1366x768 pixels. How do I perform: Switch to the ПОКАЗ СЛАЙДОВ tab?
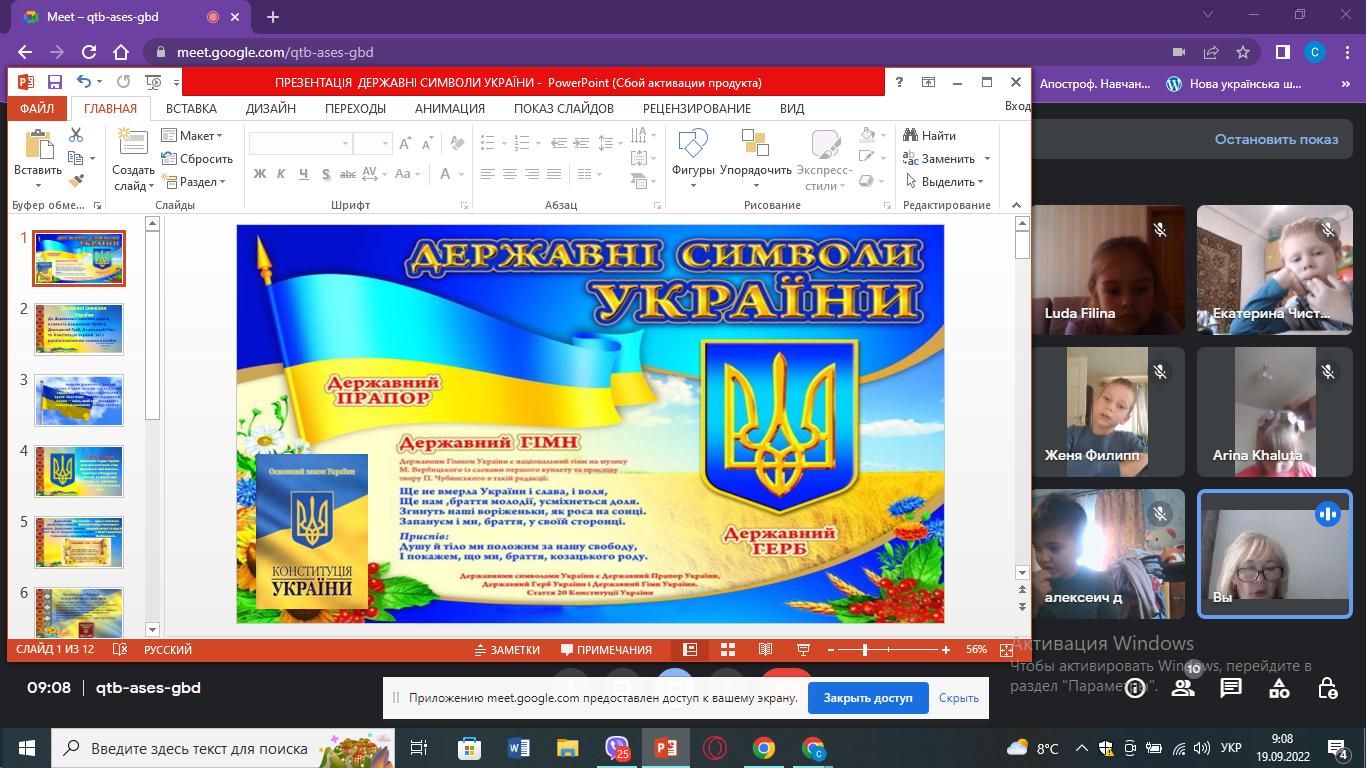(x=564, y=108)
